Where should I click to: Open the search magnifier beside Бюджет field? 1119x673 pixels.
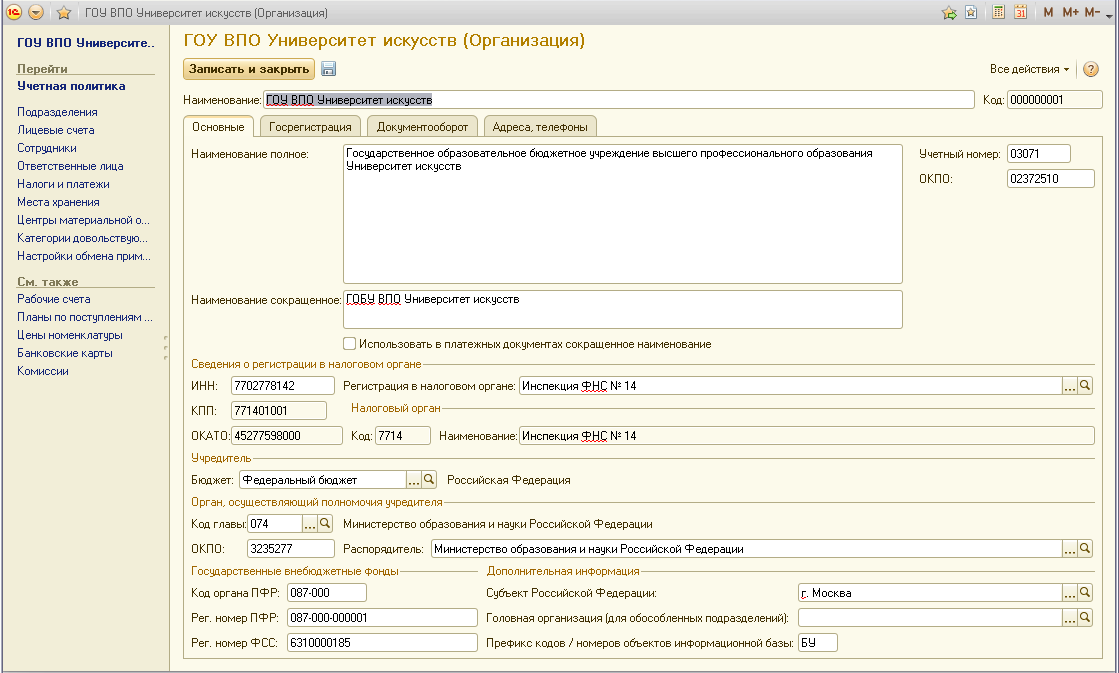click(x=430, y=480)
